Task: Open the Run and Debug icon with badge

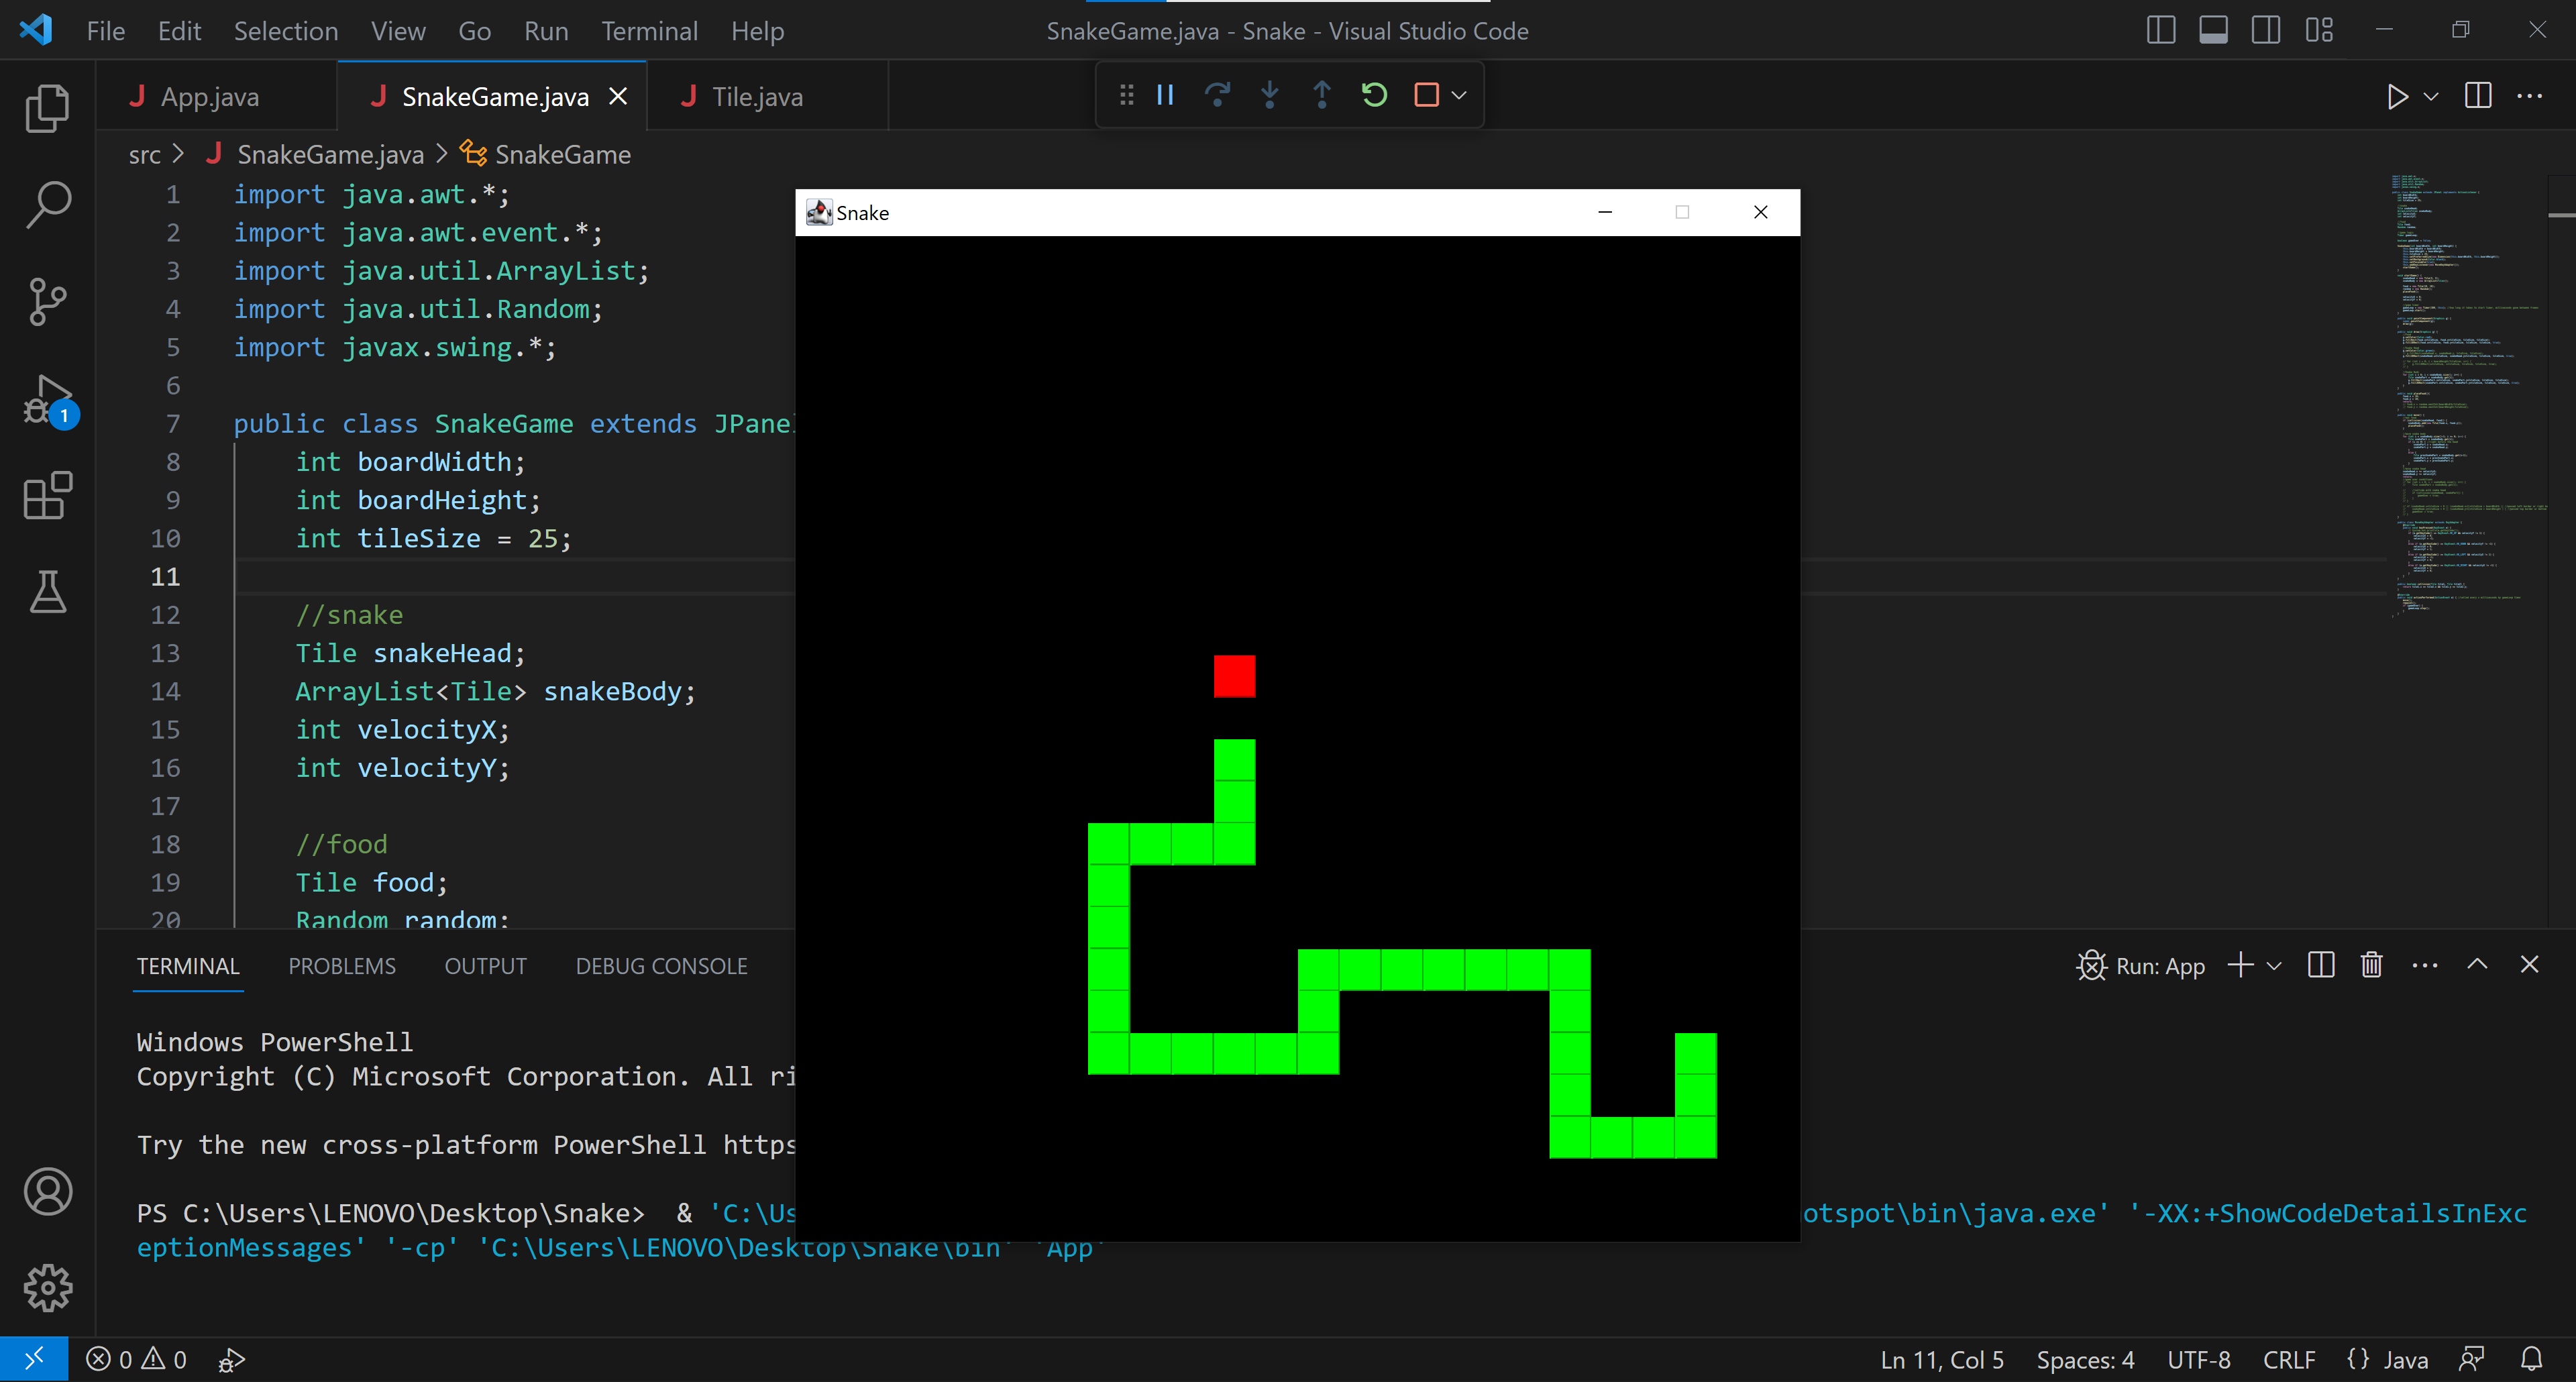Action: pos(47,400)
